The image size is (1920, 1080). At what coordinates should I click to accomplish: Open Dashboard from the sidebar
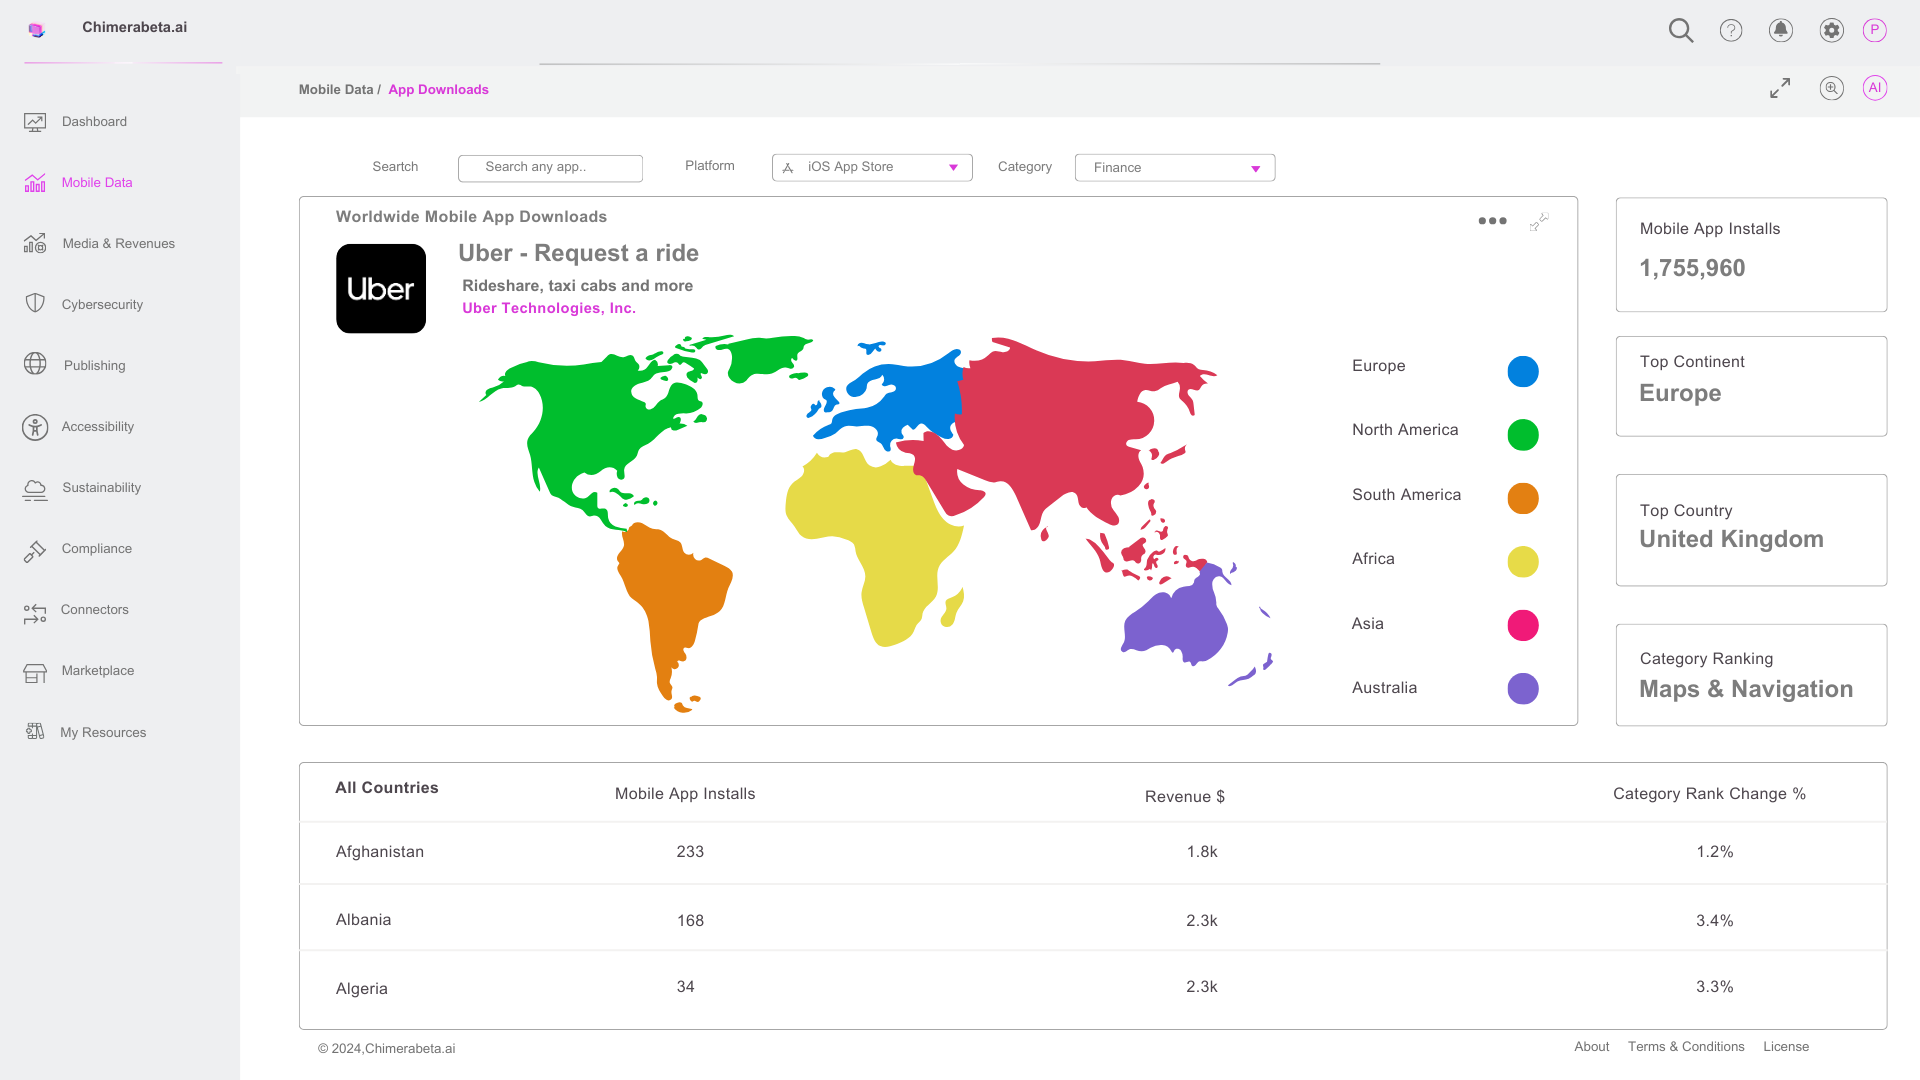94,122
